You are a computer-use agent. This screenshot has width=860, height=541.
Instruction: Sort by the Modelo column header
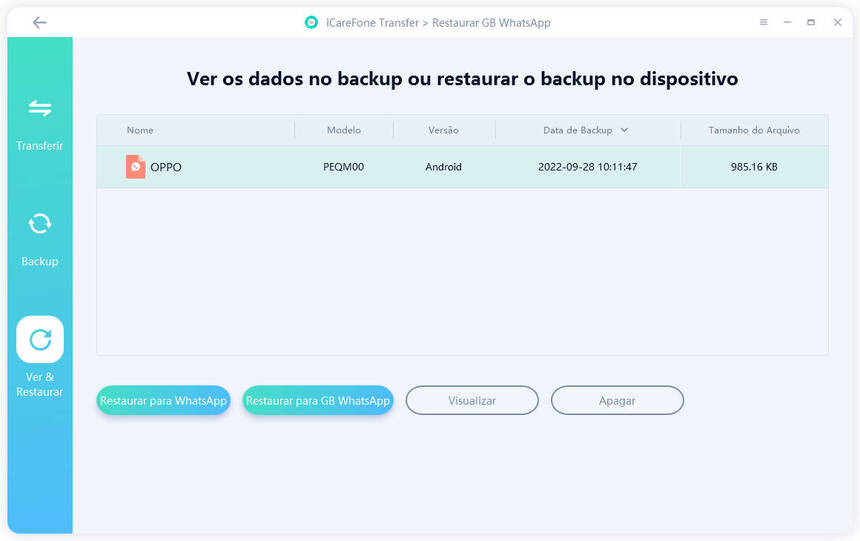click(343, 130)
